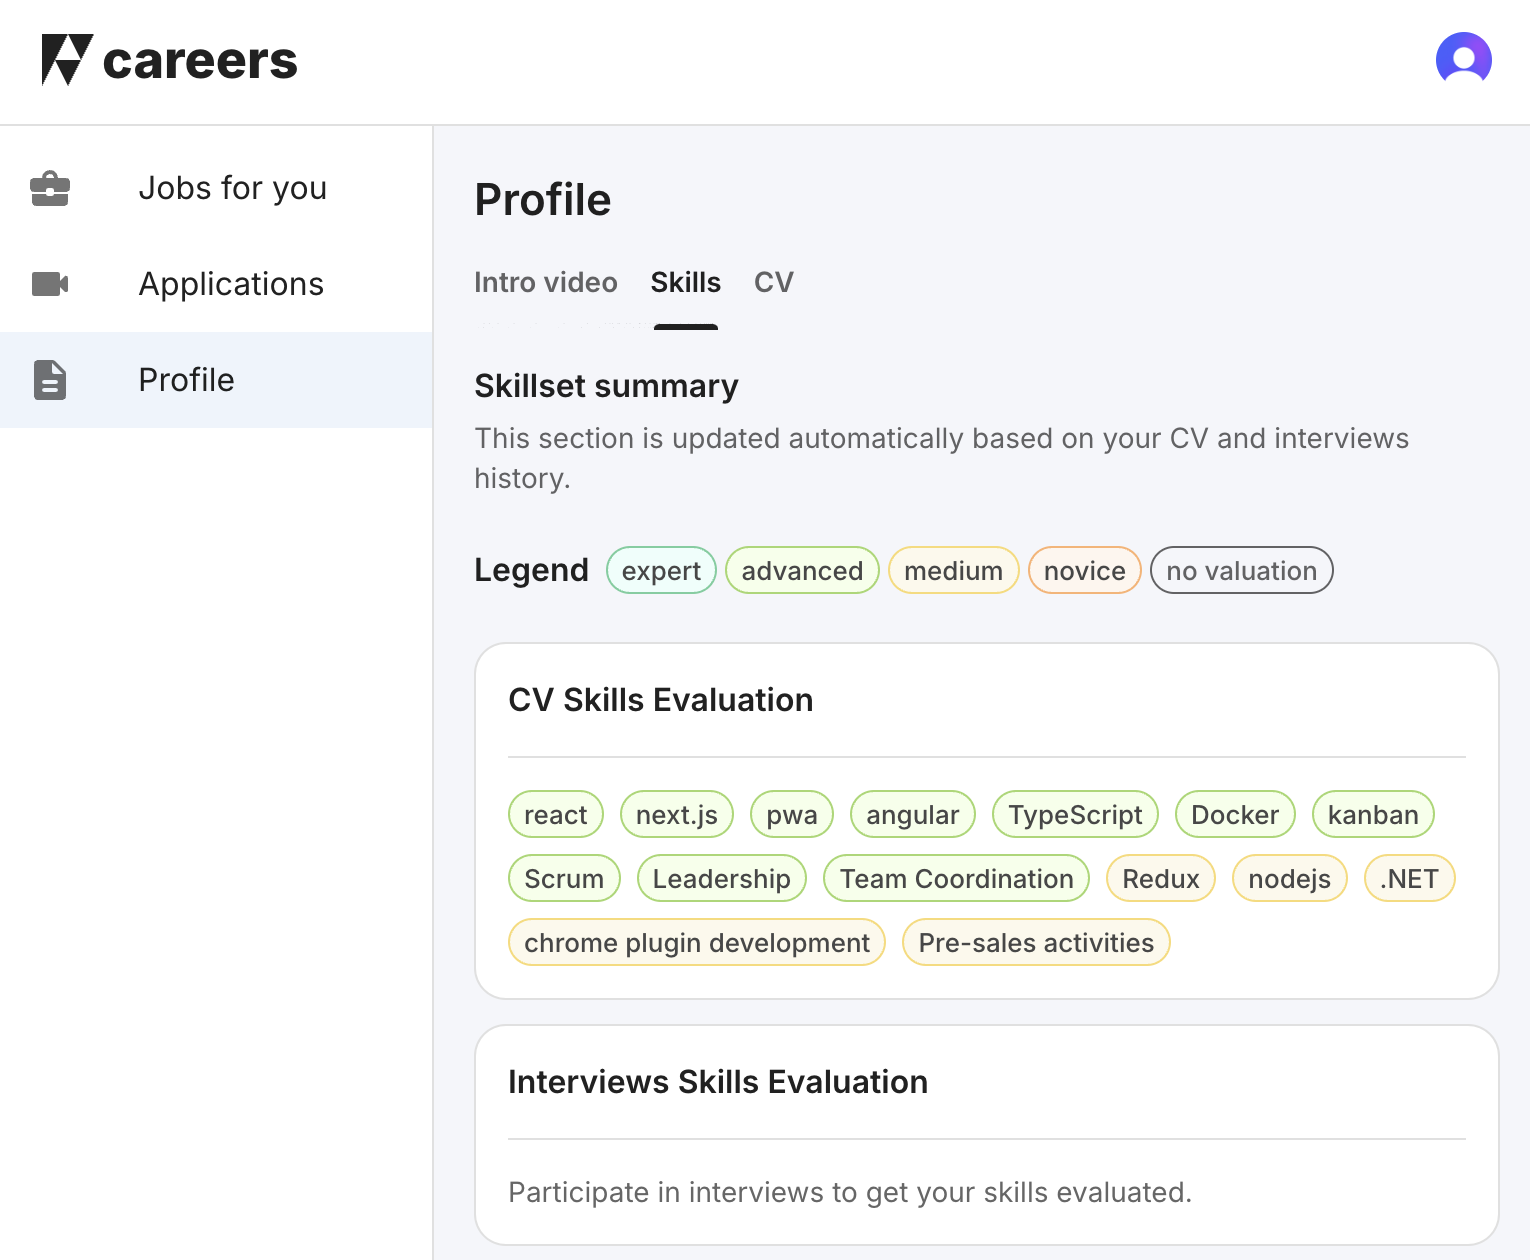Navigate to Applications in the sidebar
1530x1260 pixels.
[x=231, y=284]
